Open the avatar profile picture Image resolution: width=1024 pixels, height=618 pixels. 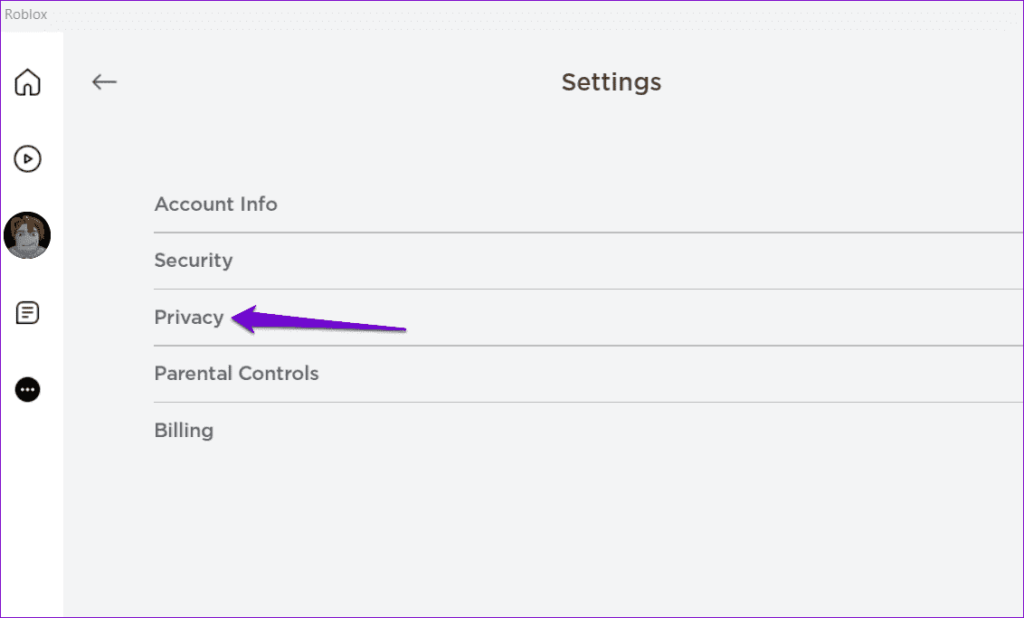click(28, 236)
